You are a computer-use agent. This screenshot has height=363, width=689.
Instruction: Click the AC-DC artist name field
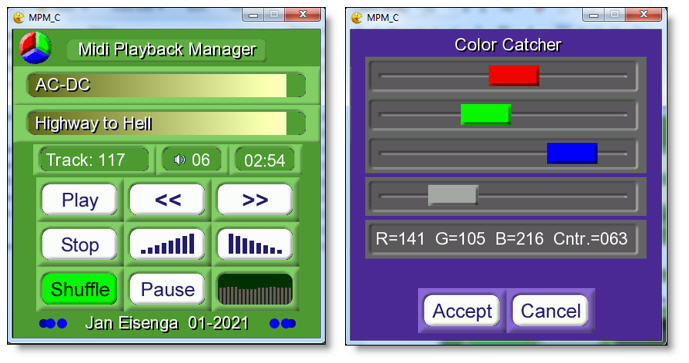(166, 85)
